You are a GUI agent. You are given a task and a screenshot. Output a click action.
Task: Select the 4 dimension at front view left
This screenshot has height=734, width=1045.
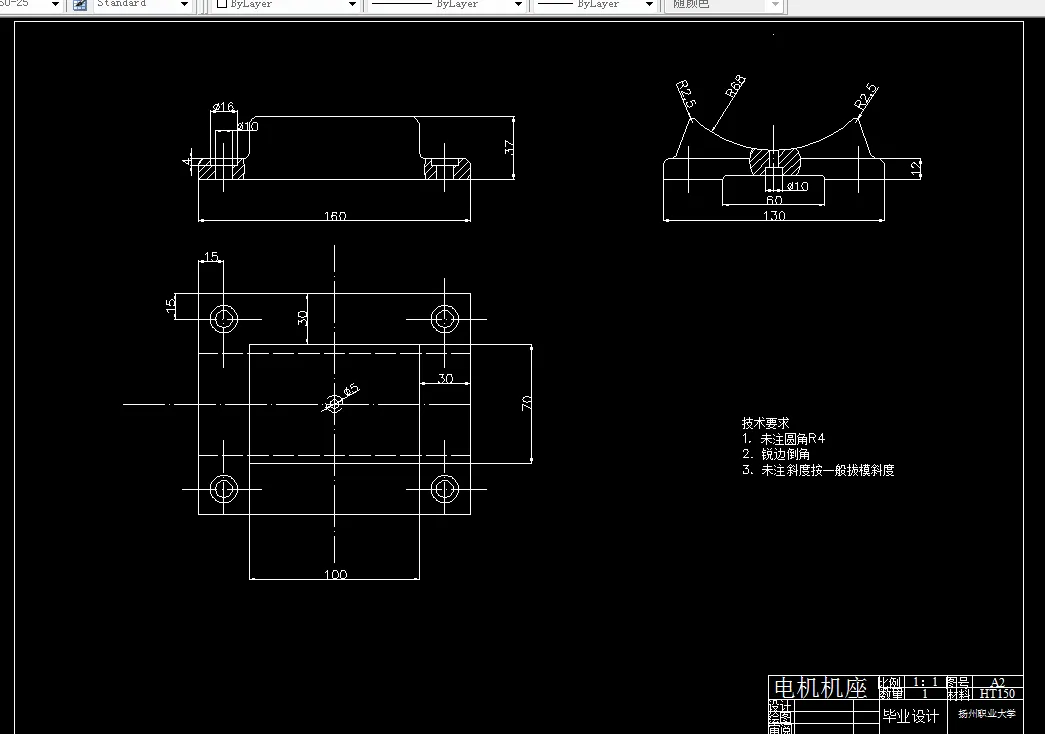click(x=187, y=162)
